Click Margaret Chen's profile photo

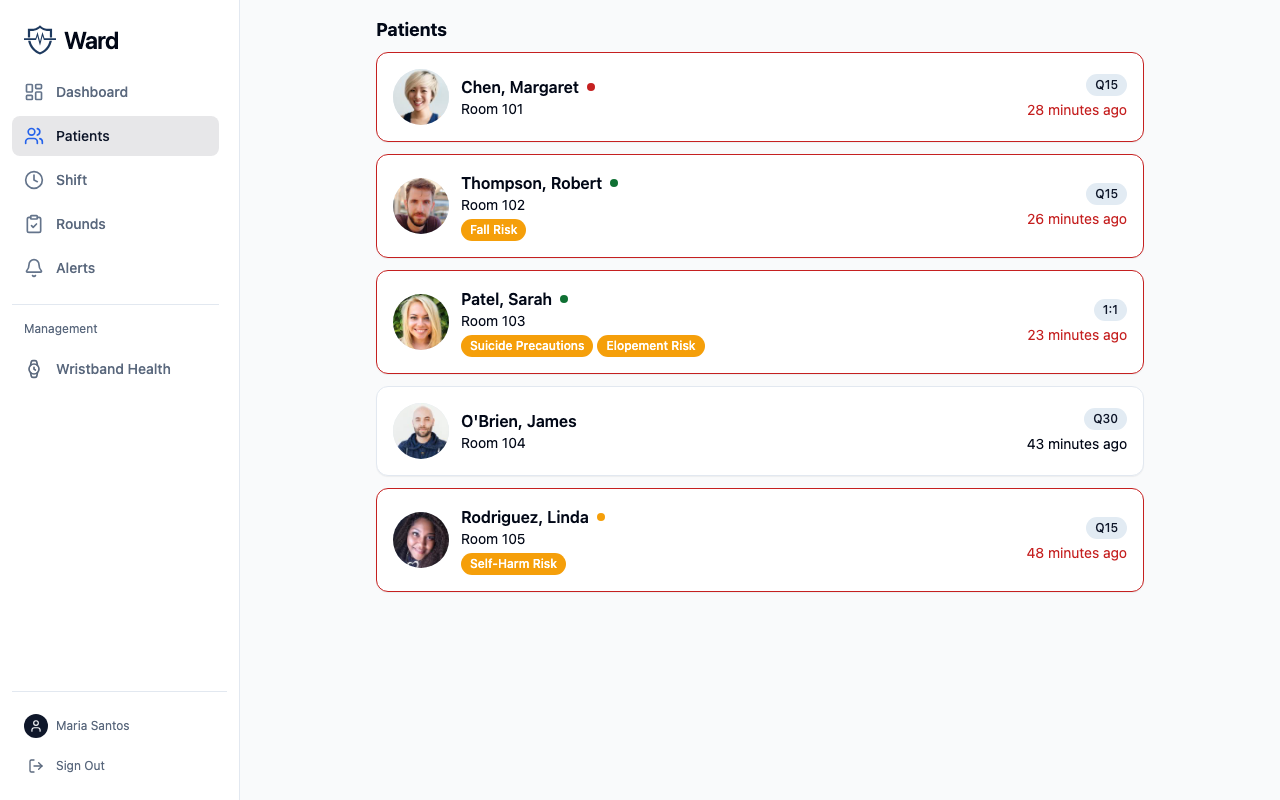[421, 97]
